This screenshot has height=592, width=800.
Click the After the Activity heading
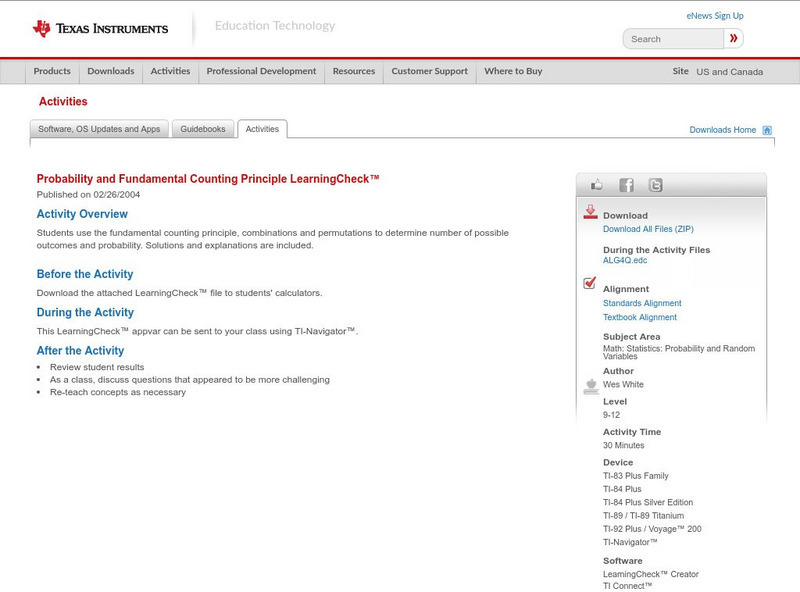tap(80, 351)
